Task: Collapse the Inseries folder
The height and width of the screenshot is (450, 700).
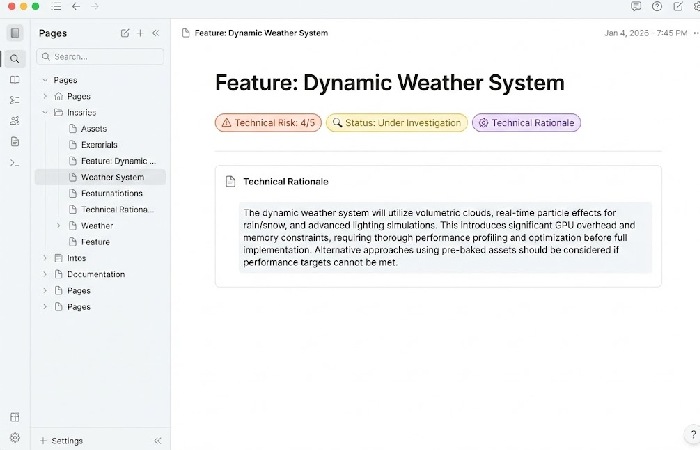Action: pyautogui.click(x=45, y=112)
